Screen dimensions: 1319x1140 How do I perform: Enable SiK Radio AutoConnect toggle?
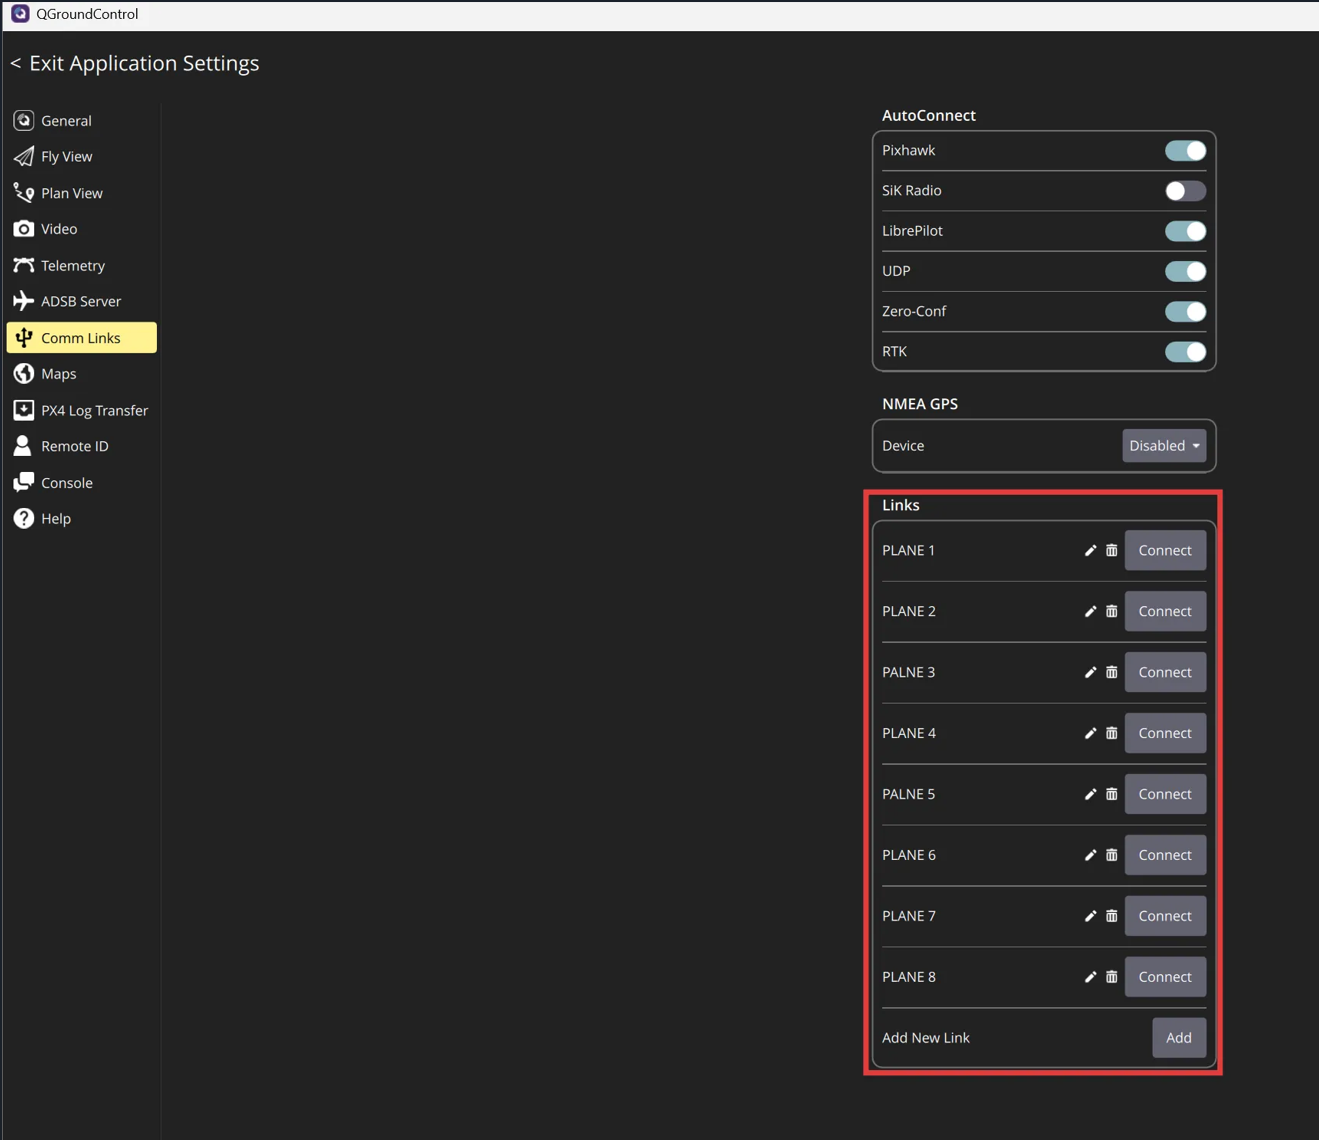[1185, 191]
